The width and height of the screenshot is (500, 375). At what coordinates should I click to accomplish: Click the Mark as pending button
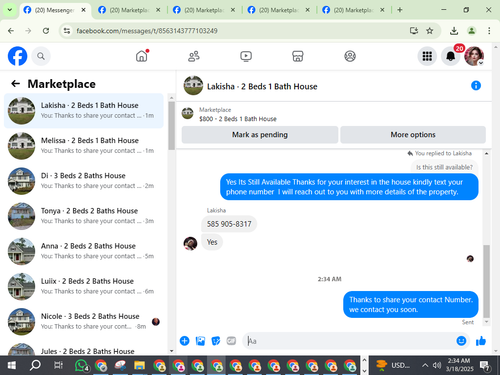[260, 135]
